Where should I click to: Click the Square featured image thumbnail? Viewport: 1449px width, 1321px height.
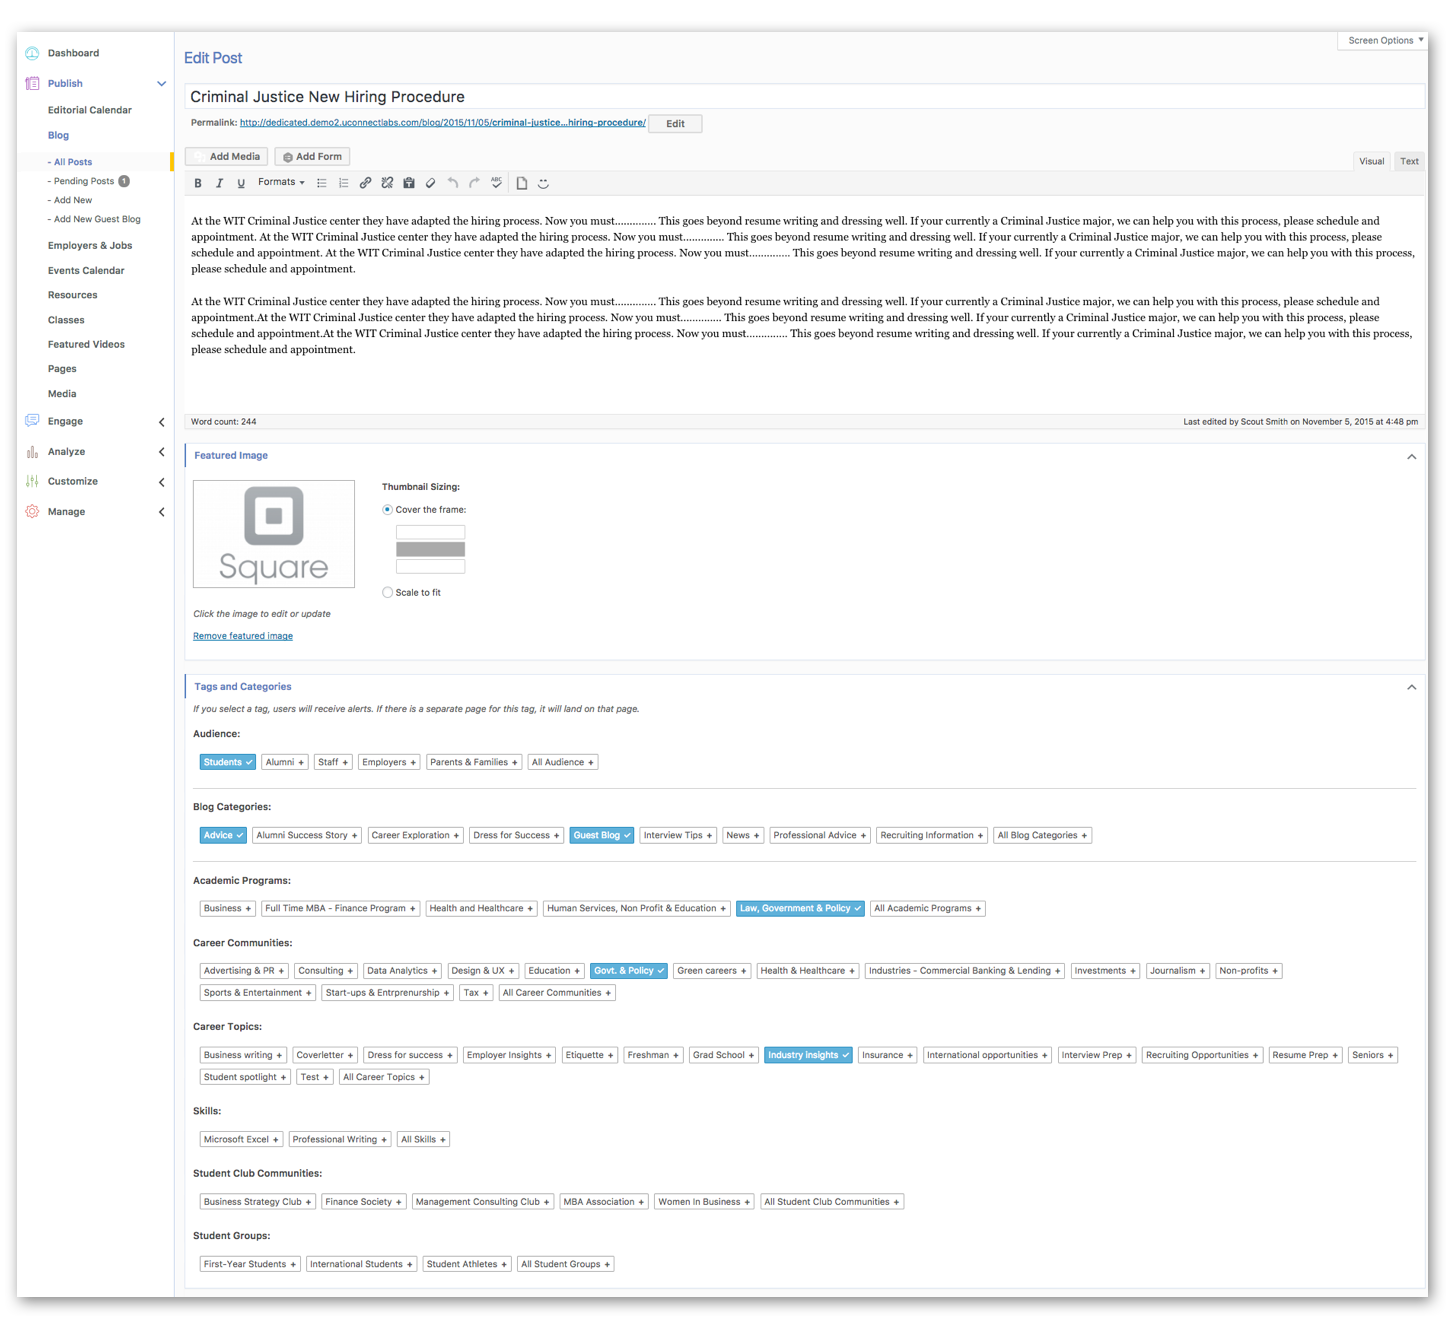[x=274, y=534]
